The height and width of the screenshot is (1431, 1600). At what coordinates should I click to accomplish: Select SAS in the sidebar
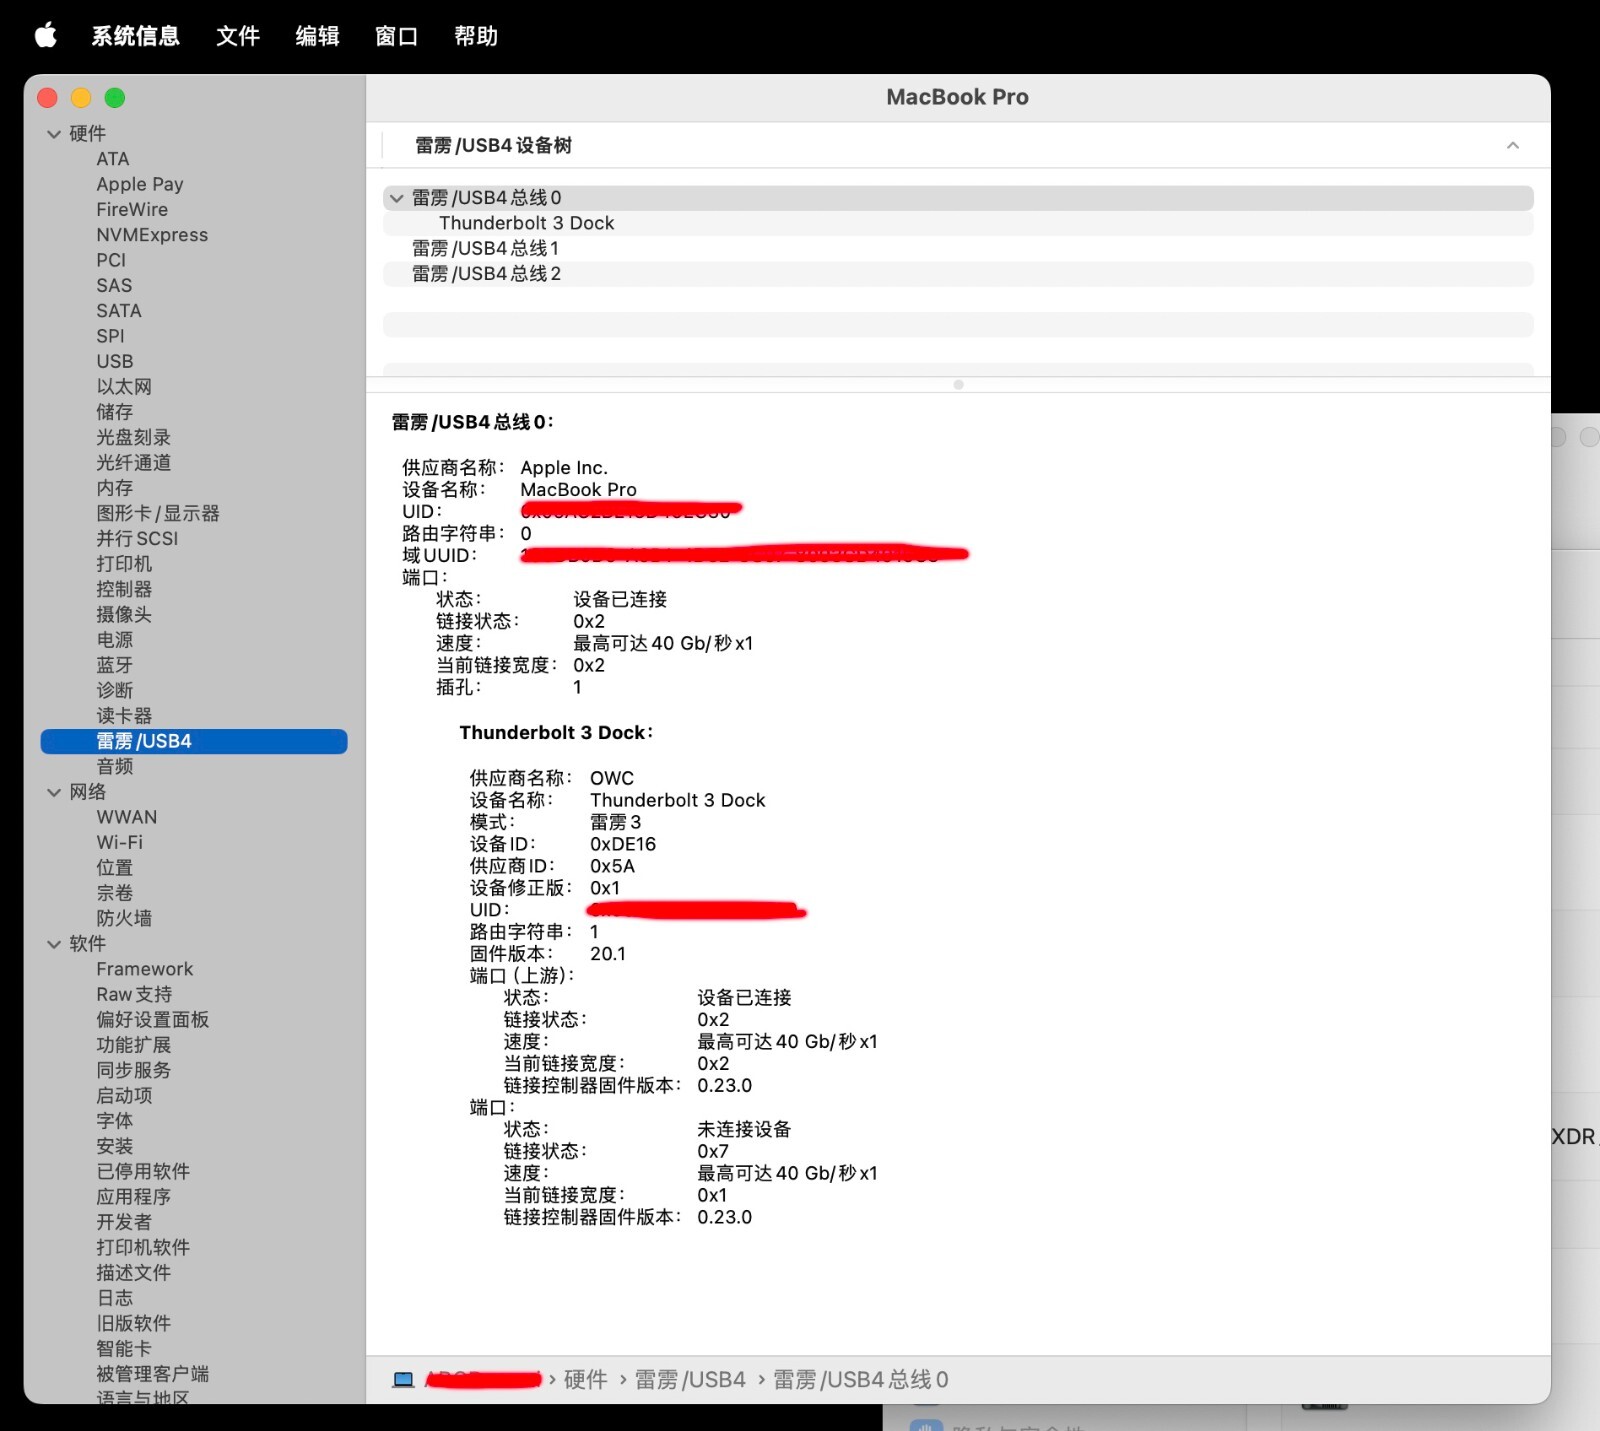pyautogui.click(x=114, y=286)
